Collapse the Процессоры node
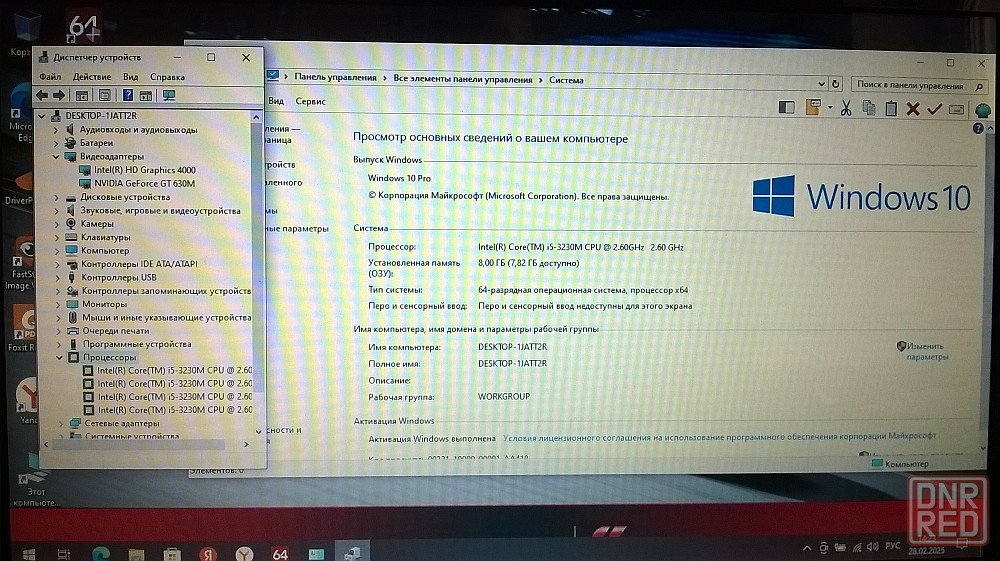This screenshot has height=561, width=1000. (x=59, y=357)
